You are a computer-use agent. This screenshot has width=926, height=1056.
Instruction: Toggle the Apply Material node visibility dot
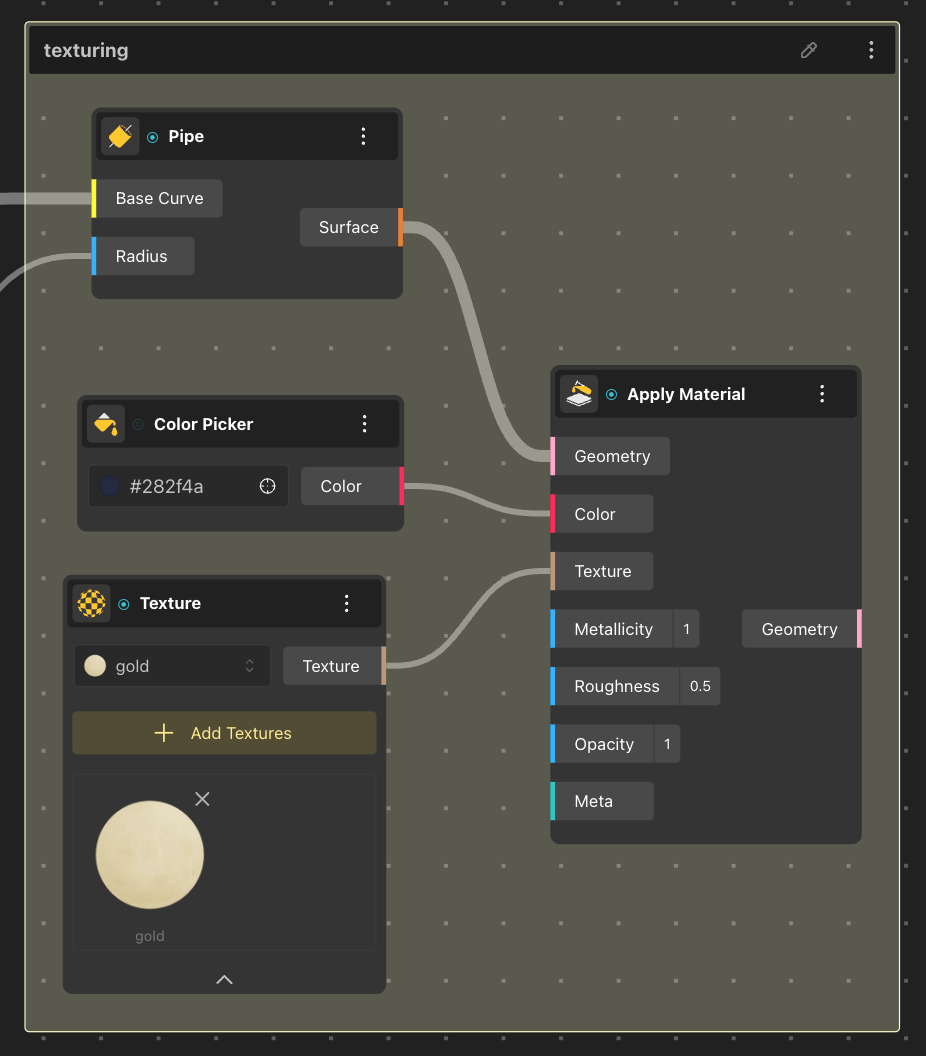click(611, 395)
